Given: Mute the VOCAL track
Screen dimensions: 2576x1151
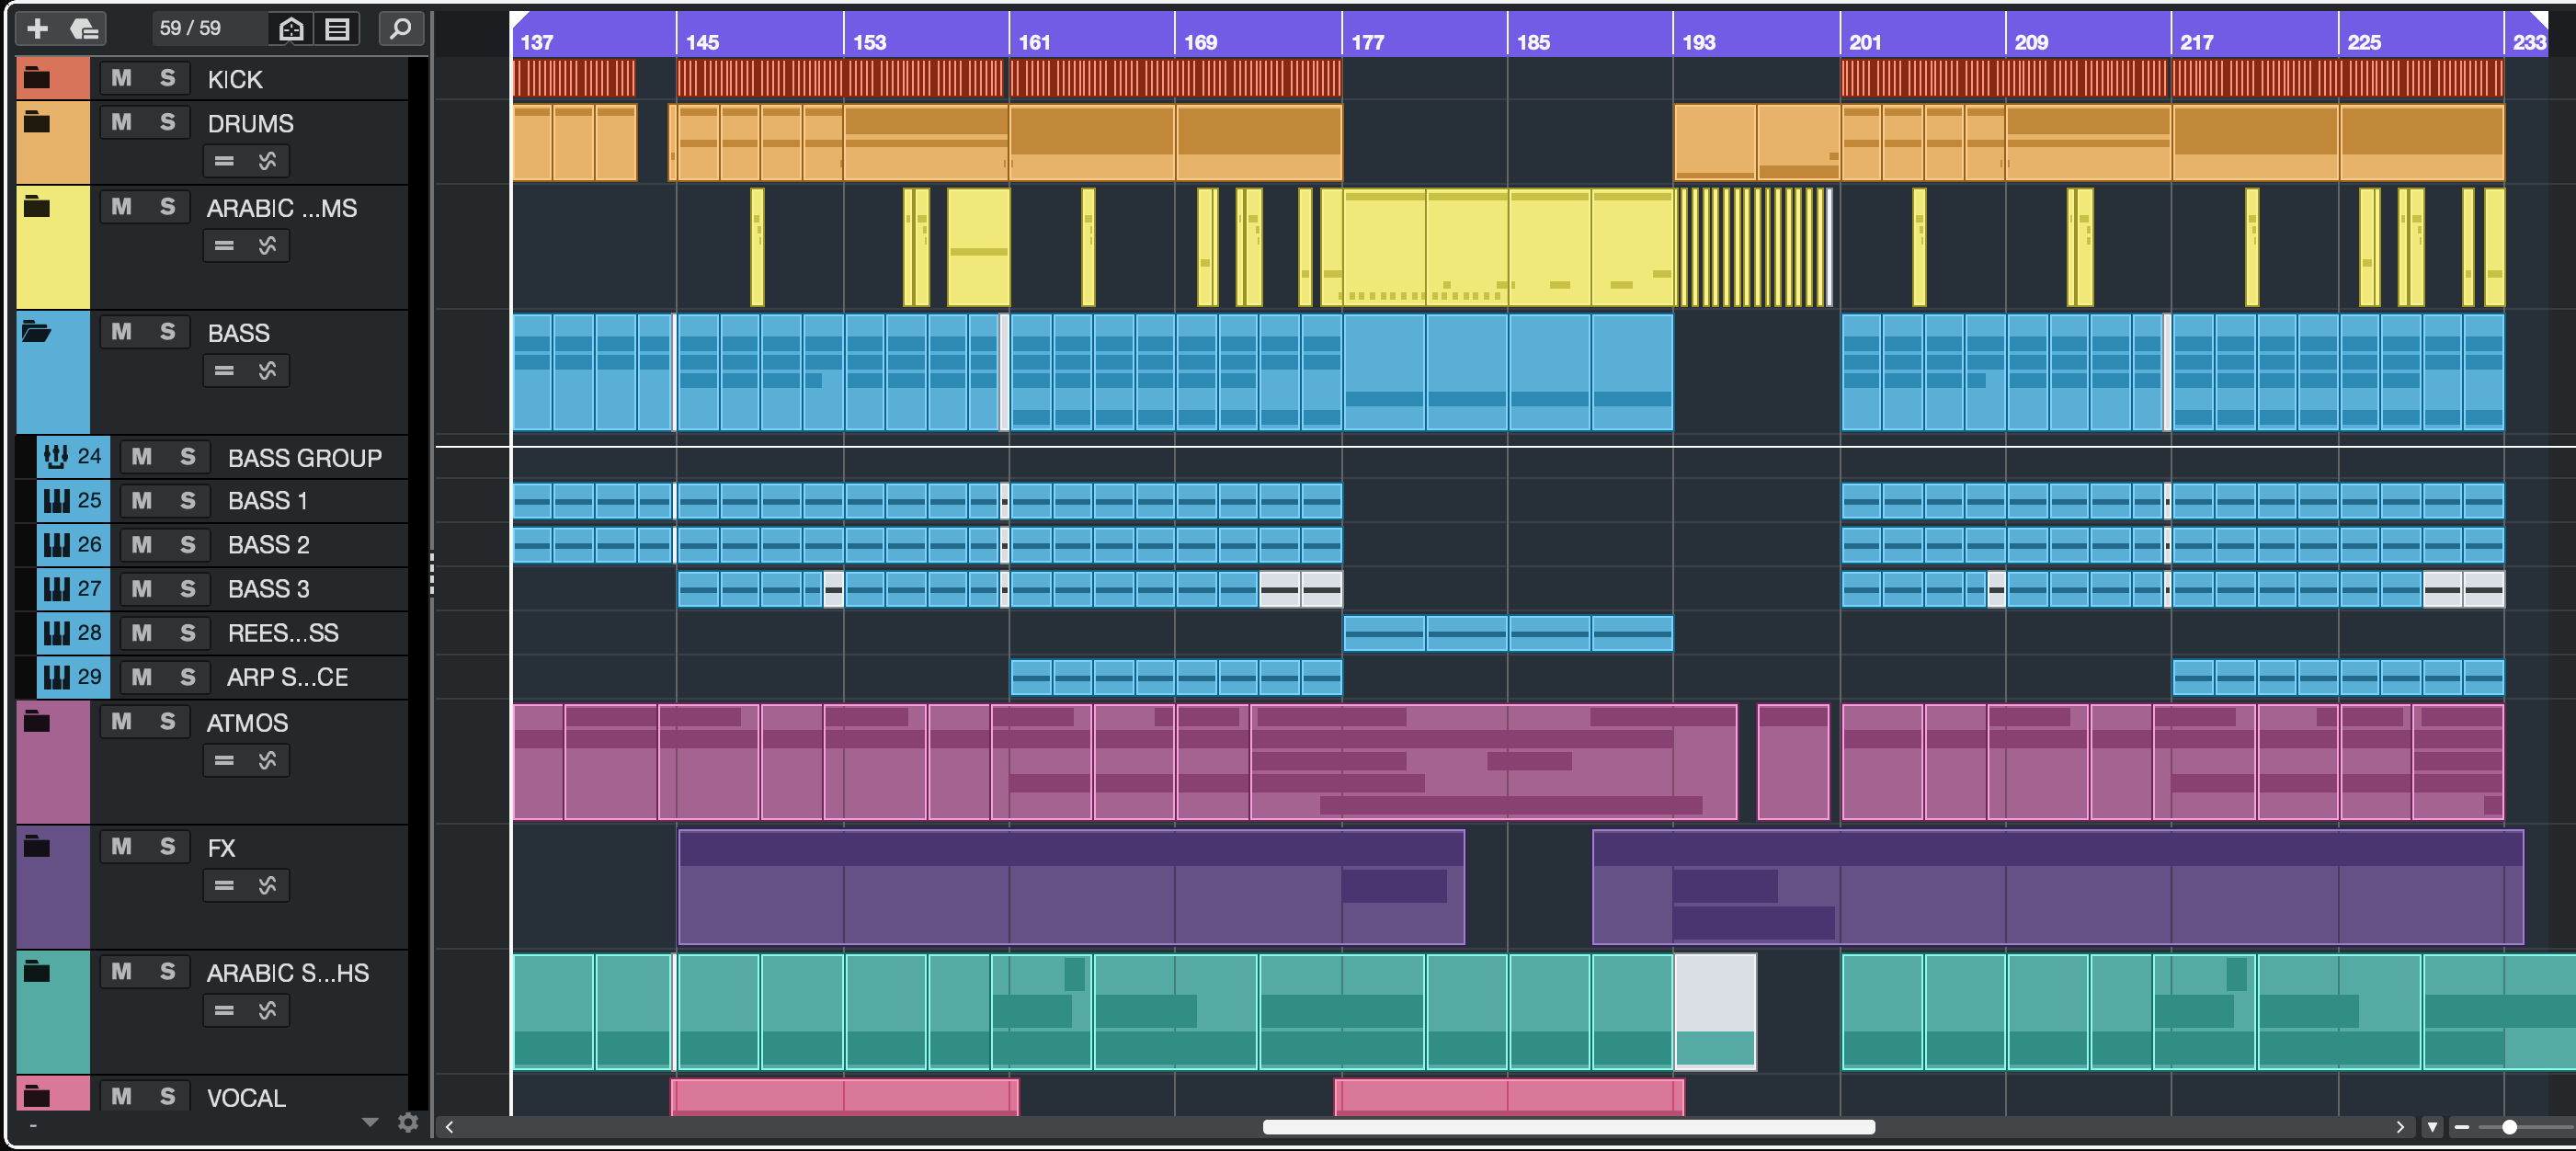Looking at the screenshot, I should pyautogui.click(x=122, y=1097).
